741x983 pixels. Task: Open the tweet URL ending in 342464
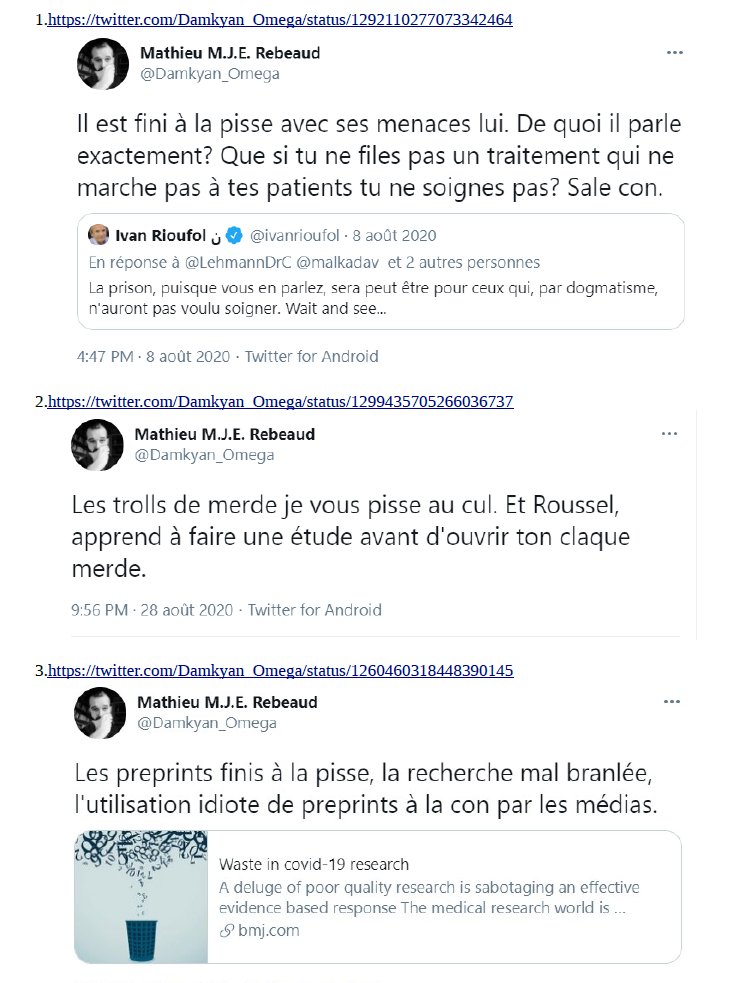(x=280, y=19)
